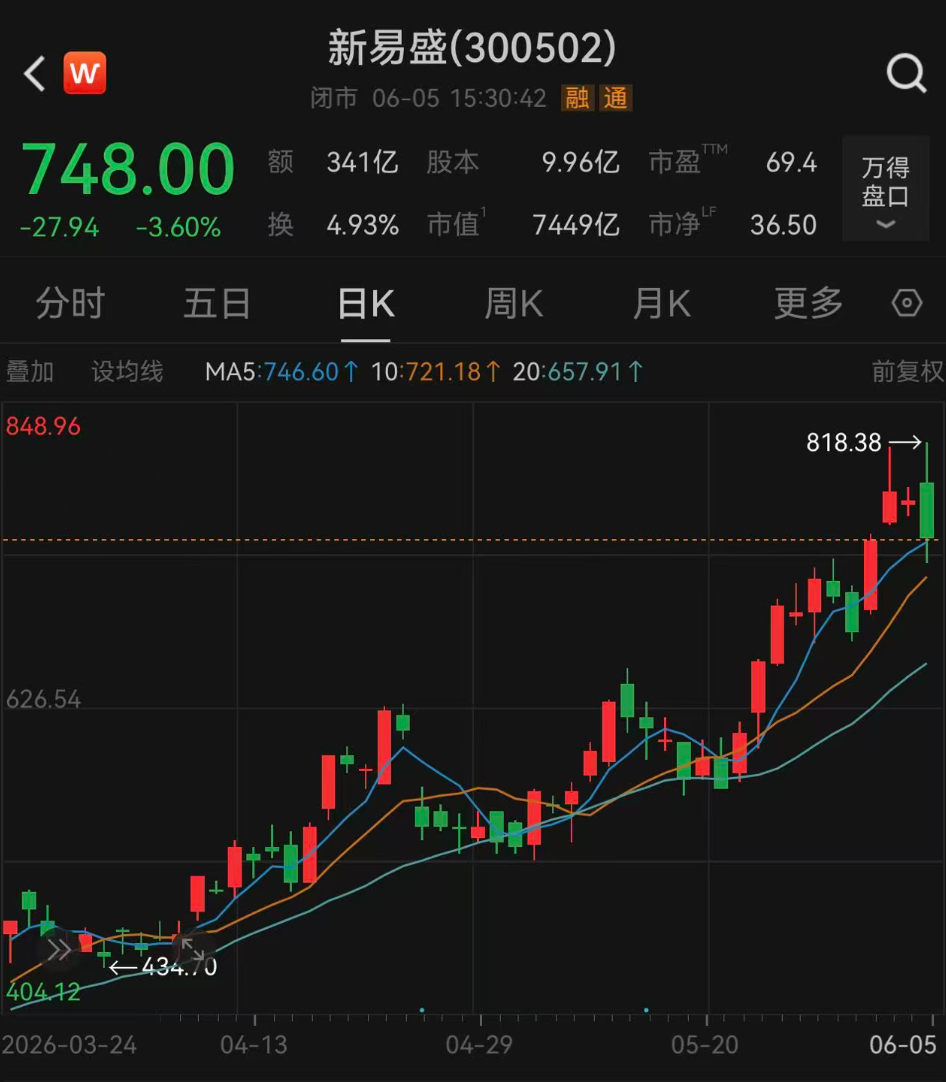
Task: Tap the market cap value 7449亿
Action: 575,225
